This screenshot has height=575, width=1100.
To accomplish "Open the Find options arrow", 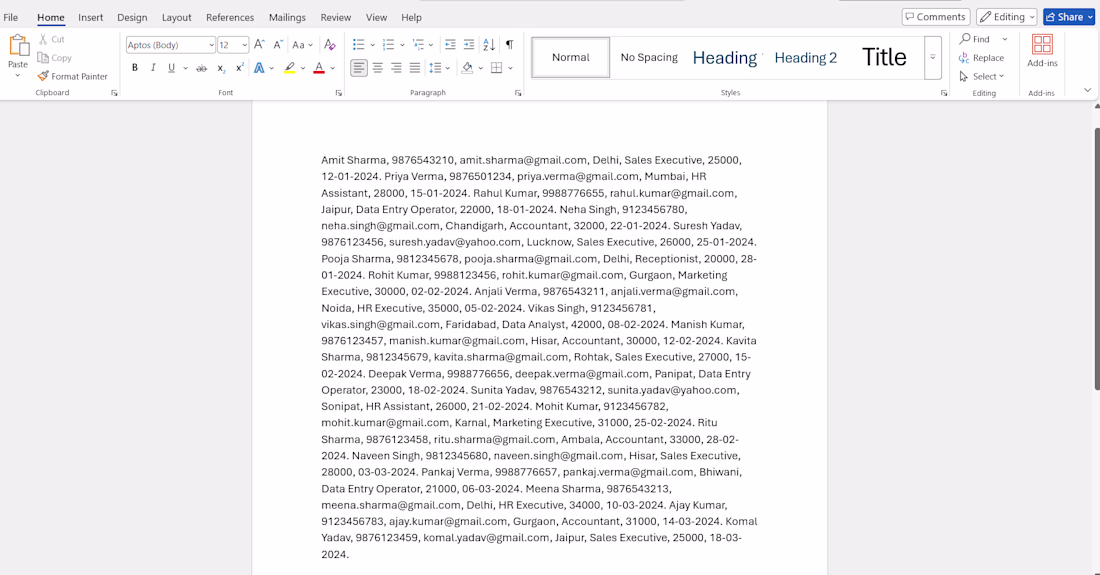I will pos(1005,39).
